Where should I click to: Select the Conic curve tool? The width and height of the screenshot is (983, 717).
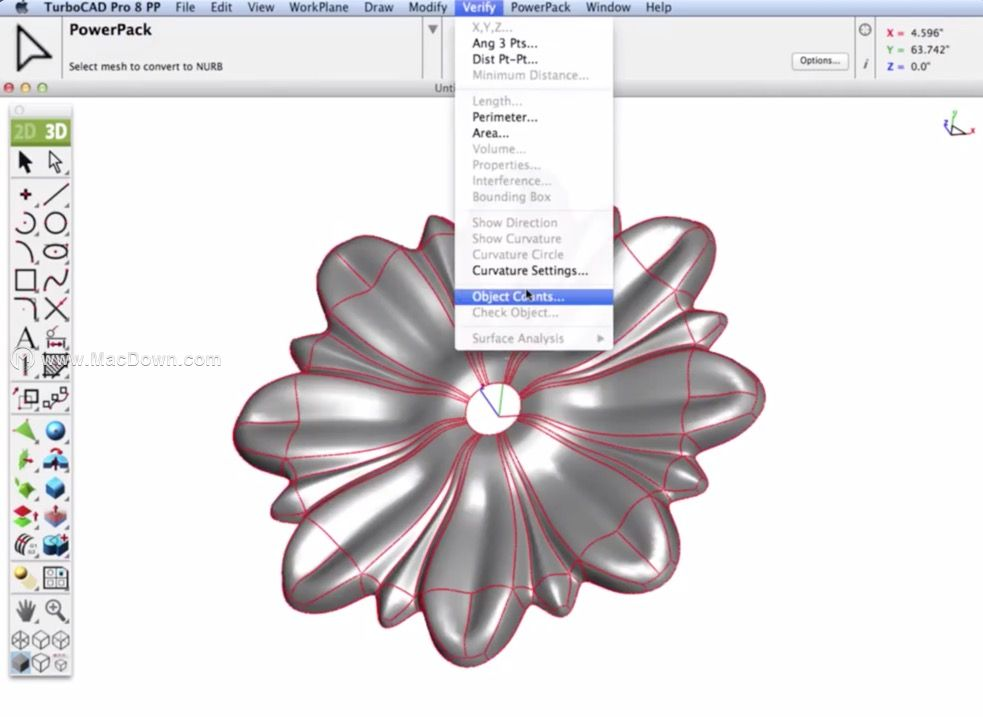click(x=25, y=252)
